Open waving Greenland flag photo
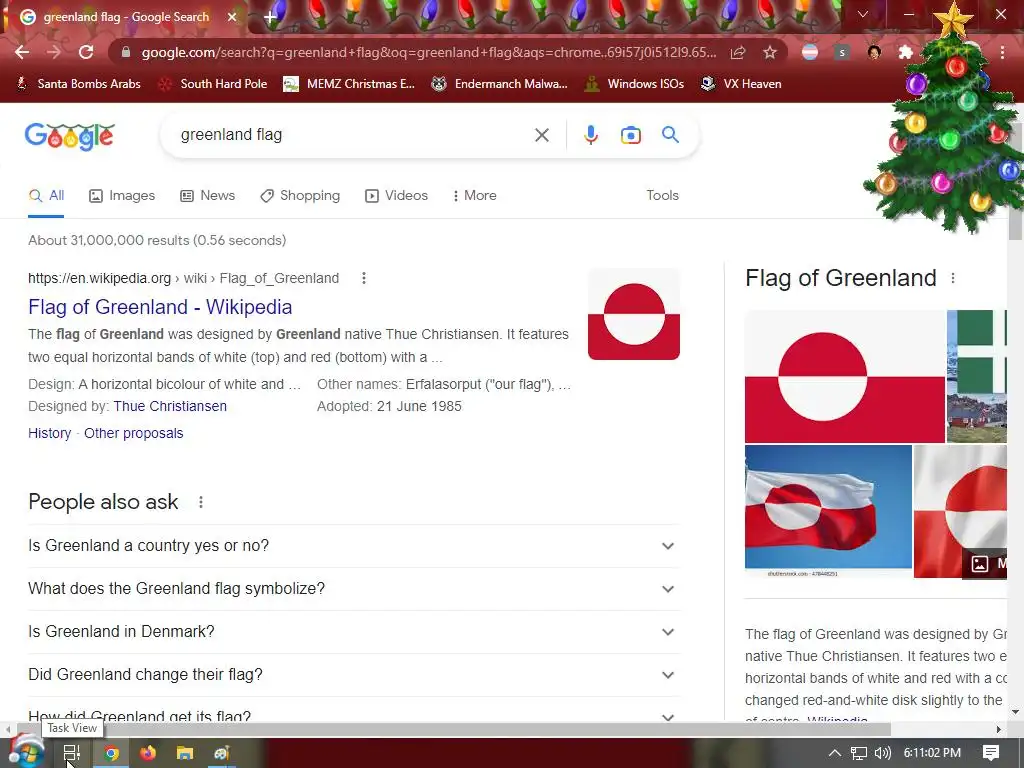Image resolution: width=1024 pixels, height=768 pixels. [828, 511]
